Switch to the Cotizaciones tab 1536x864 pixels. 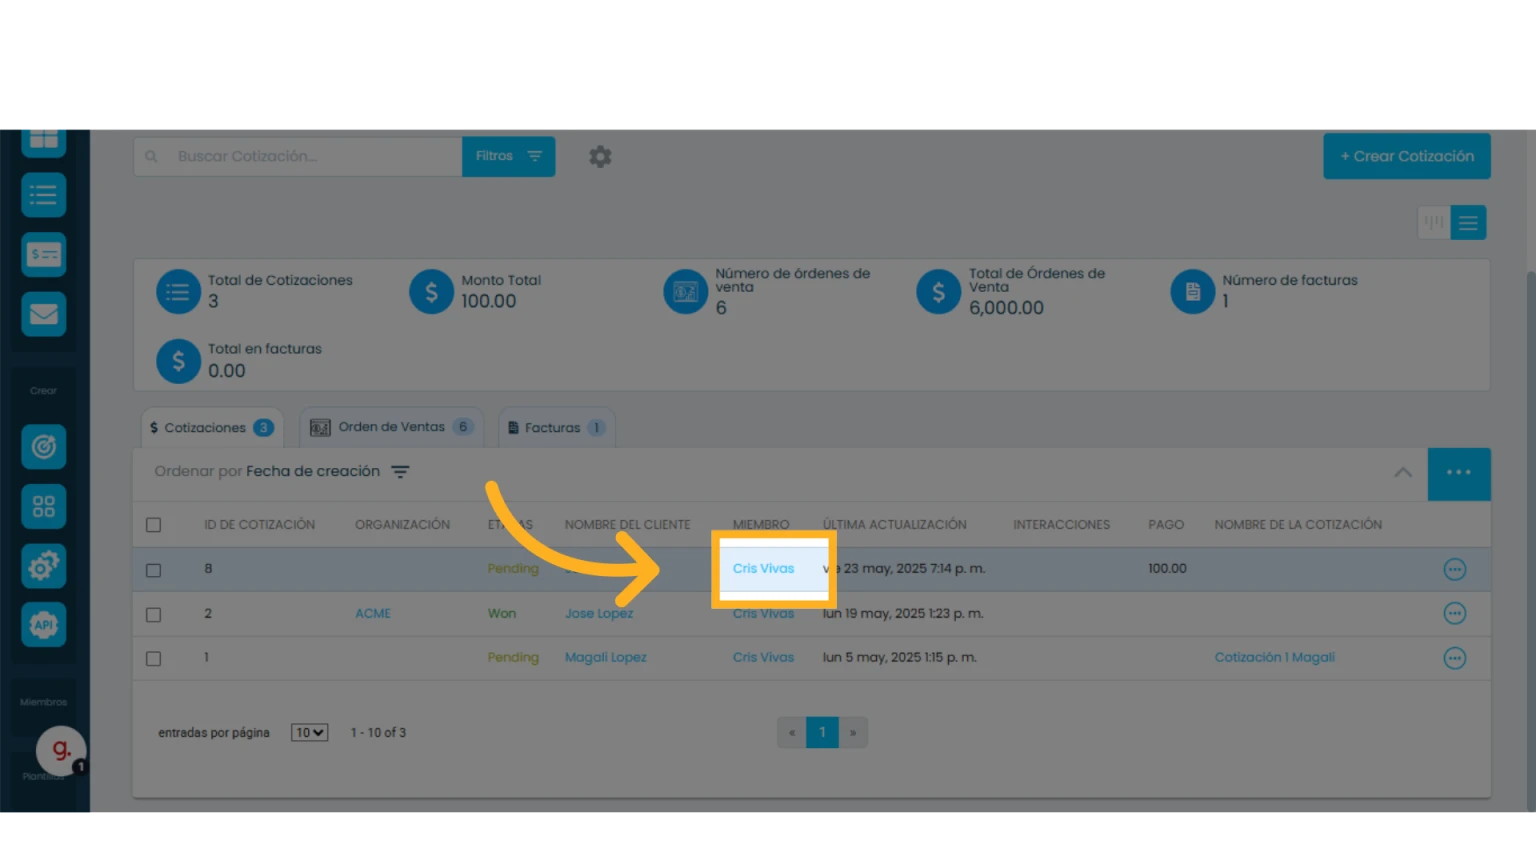[x=212, y=427]
